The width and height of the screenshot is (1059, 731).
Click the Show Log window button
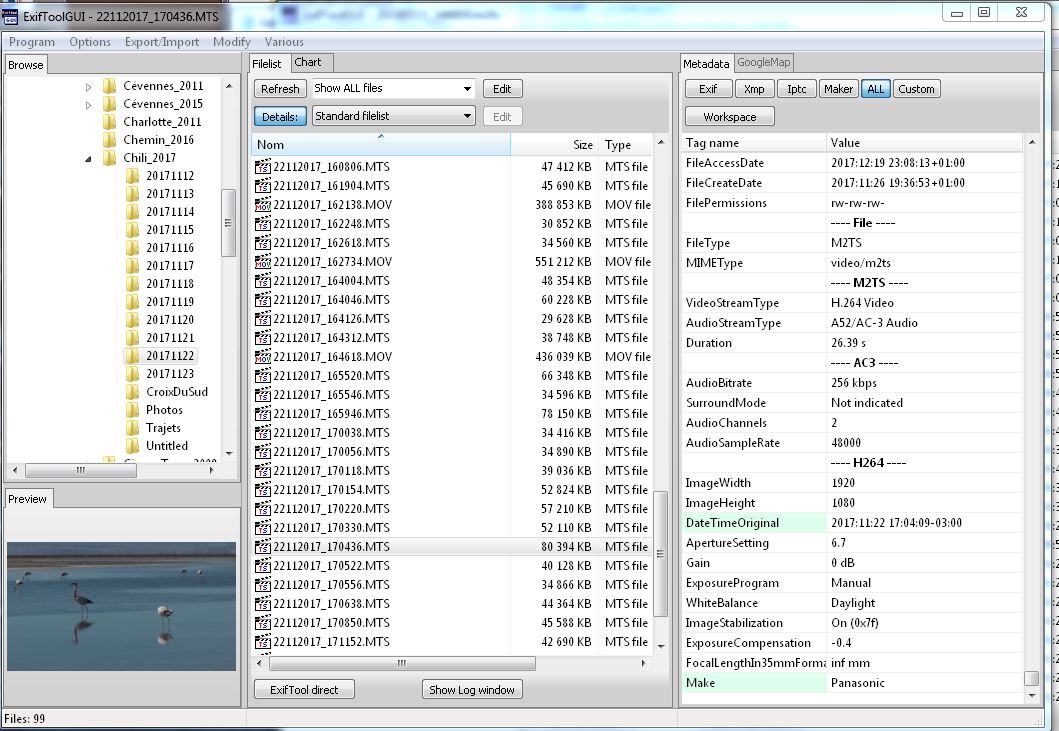pos(472,690)
